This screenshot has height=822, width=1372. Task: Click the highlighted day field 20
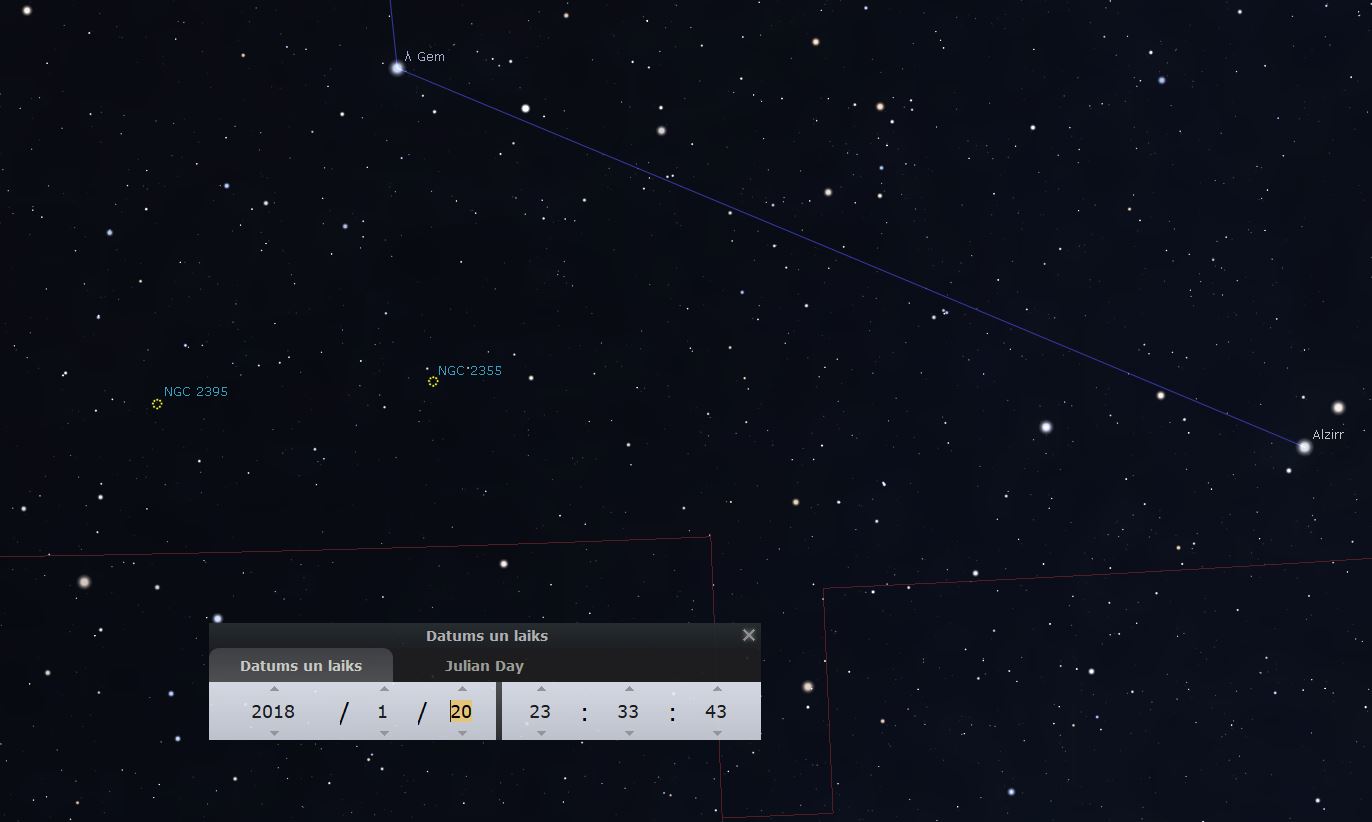coord(461,712)
